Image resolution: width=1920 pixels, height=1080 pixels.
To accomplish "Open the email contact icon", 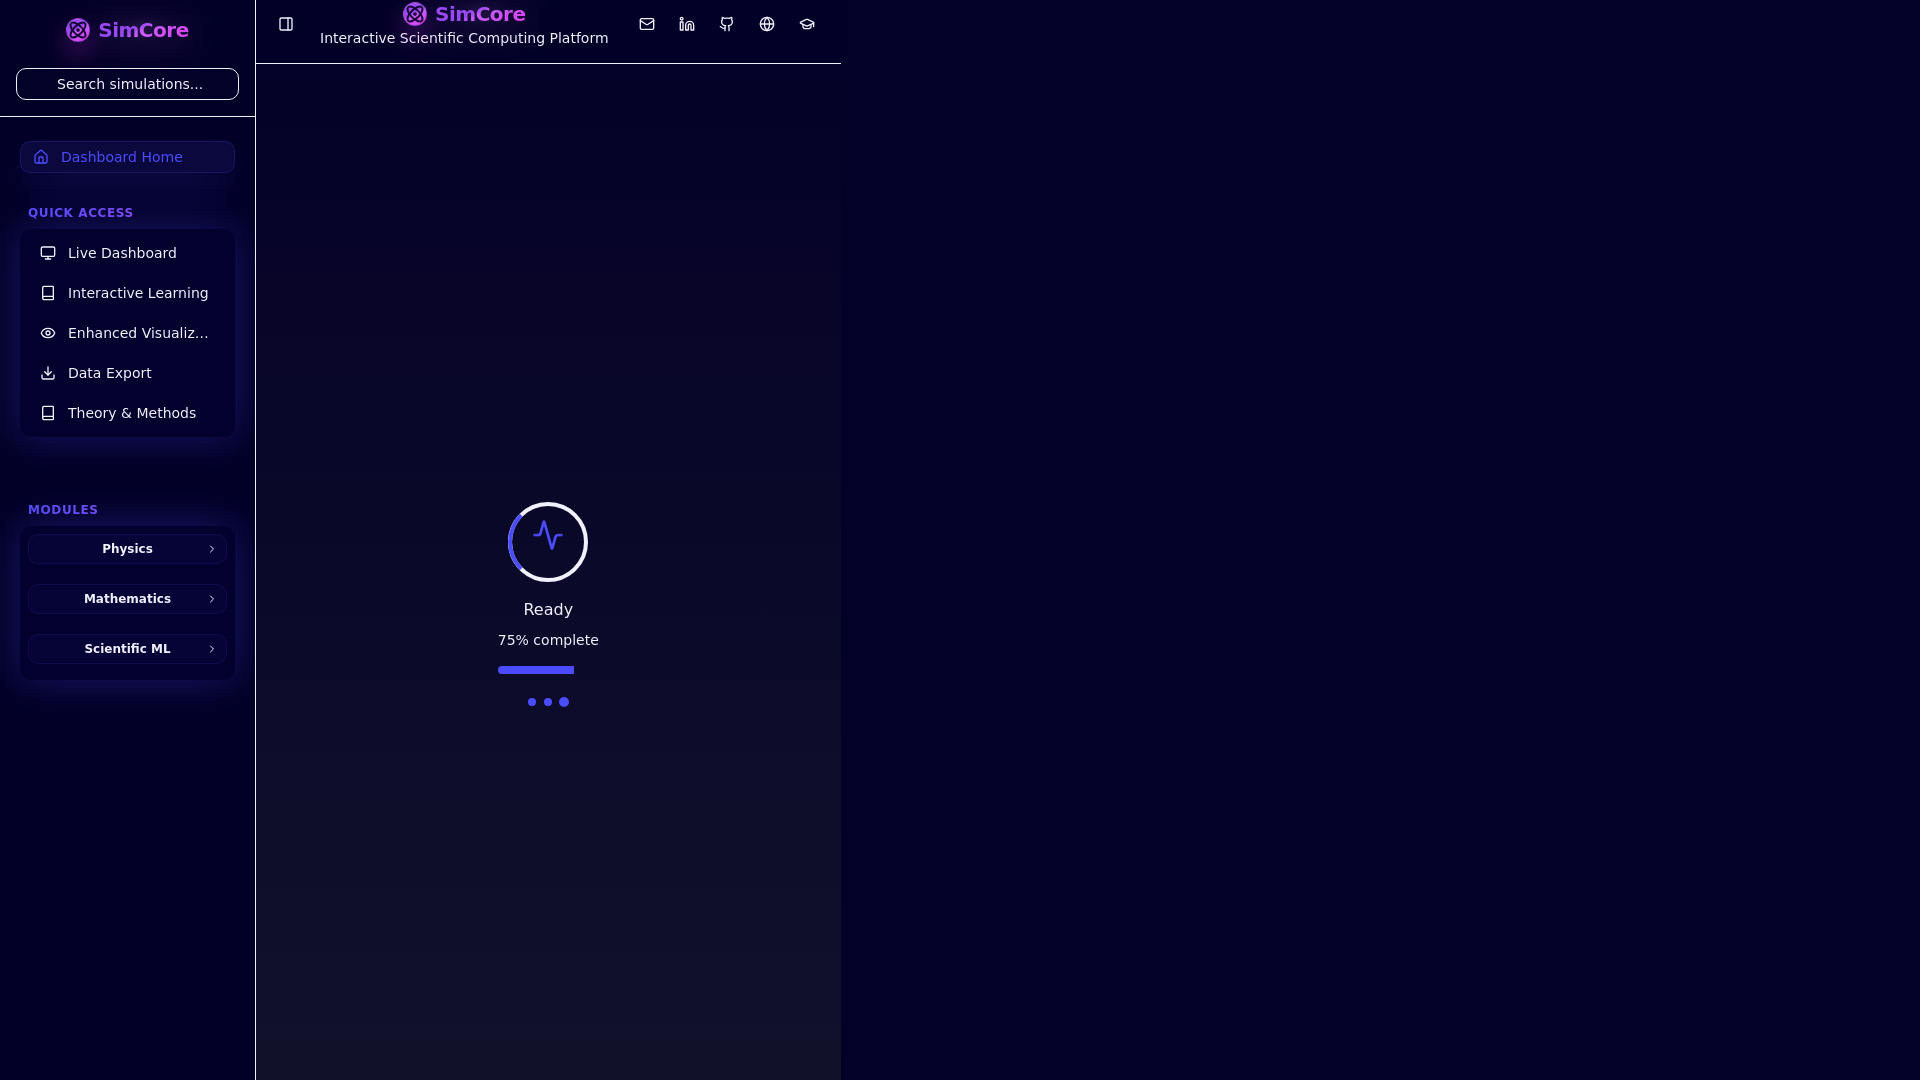I will tap(647, 24).
